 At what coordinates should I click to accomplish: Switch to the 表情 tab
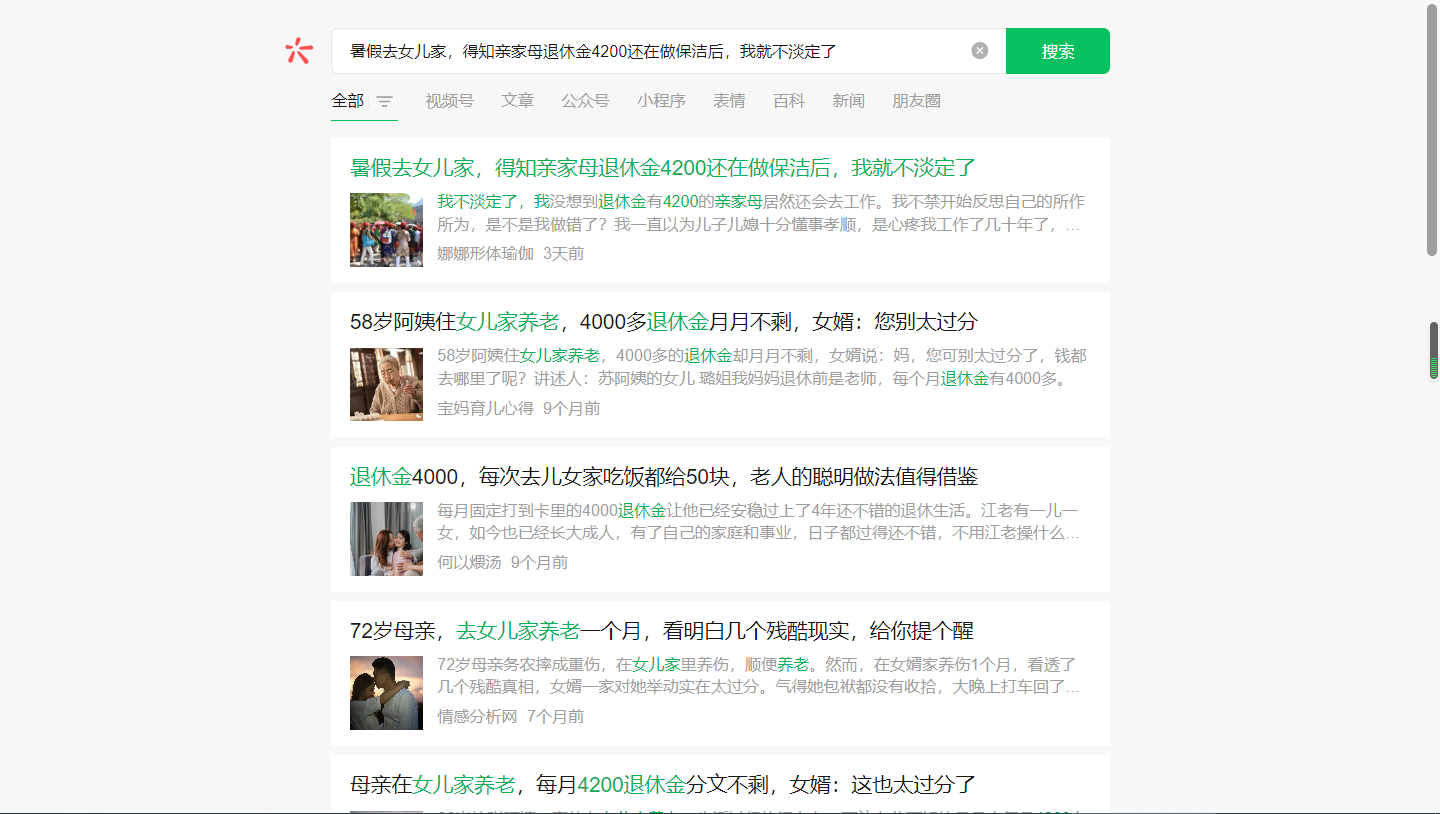pyautogui.click(x=729, y=101)
